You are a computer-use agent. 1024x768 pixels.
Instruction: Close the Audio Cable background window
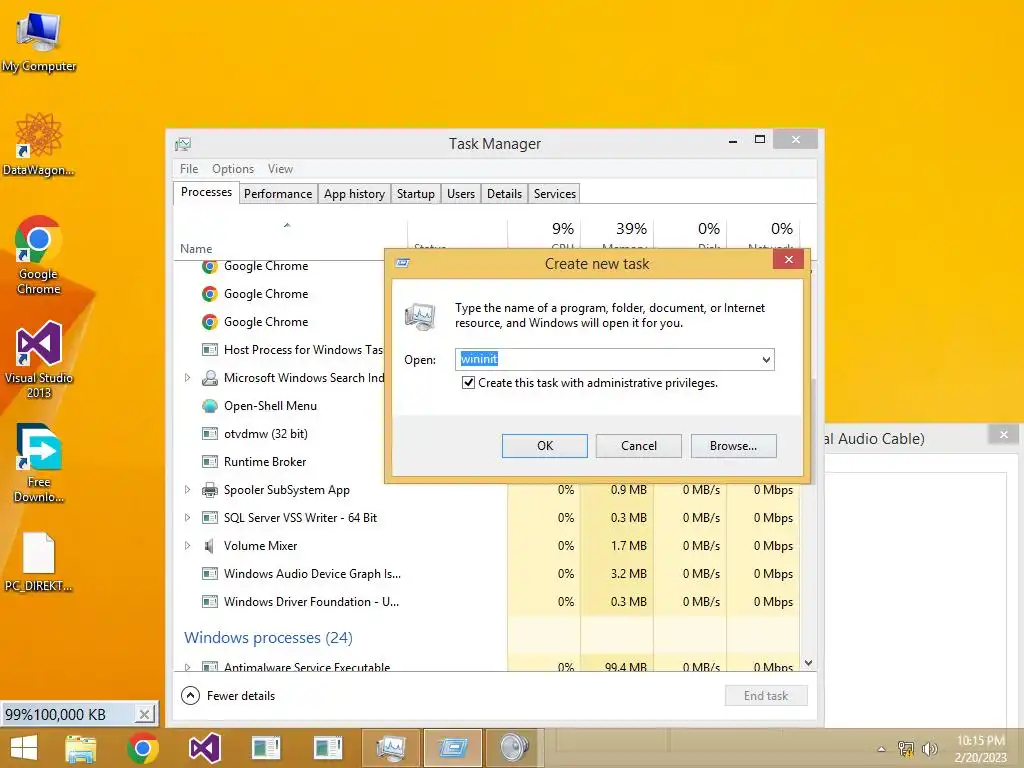coord(1003,434)
